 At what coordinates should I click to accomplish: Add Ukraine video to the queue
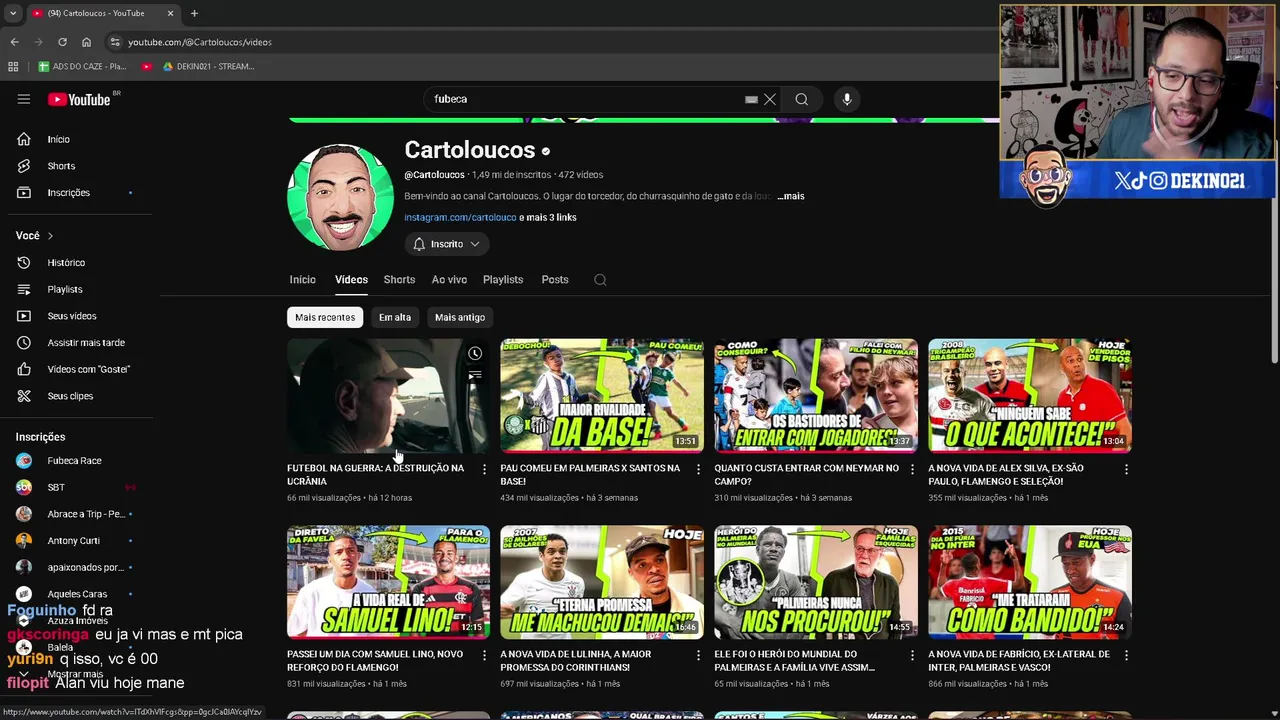475,376
